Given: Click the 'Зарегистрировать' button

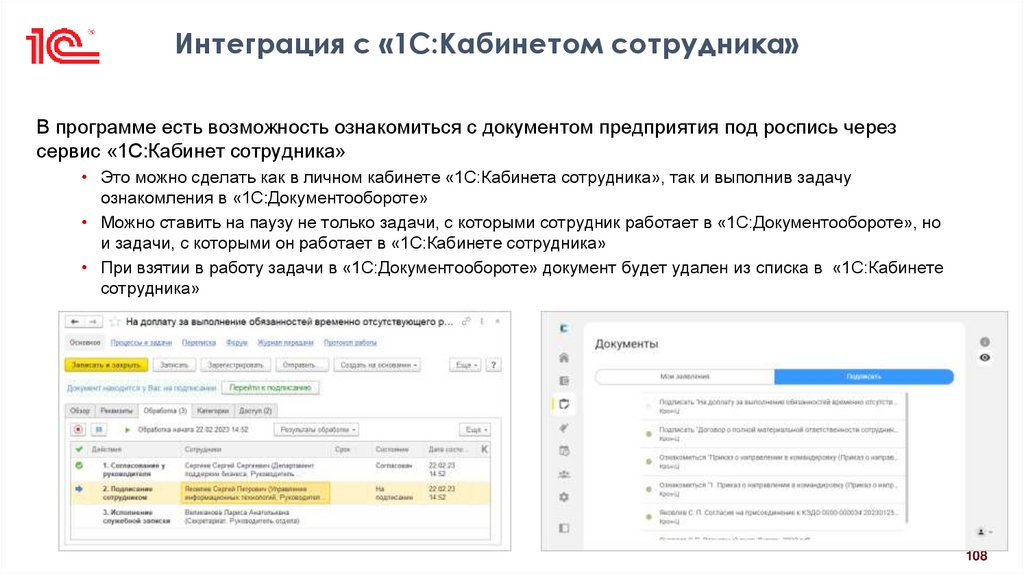Looking at the screenshot, I should (x=235, y=365).
